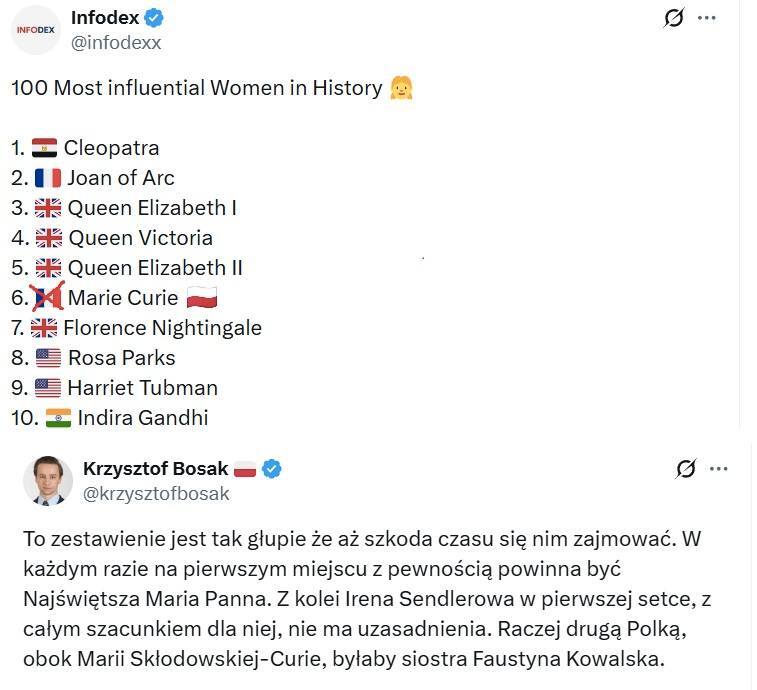Click the woman emoji after the History heading
This screenshot has width=757, height=690.
coord(401,88)
